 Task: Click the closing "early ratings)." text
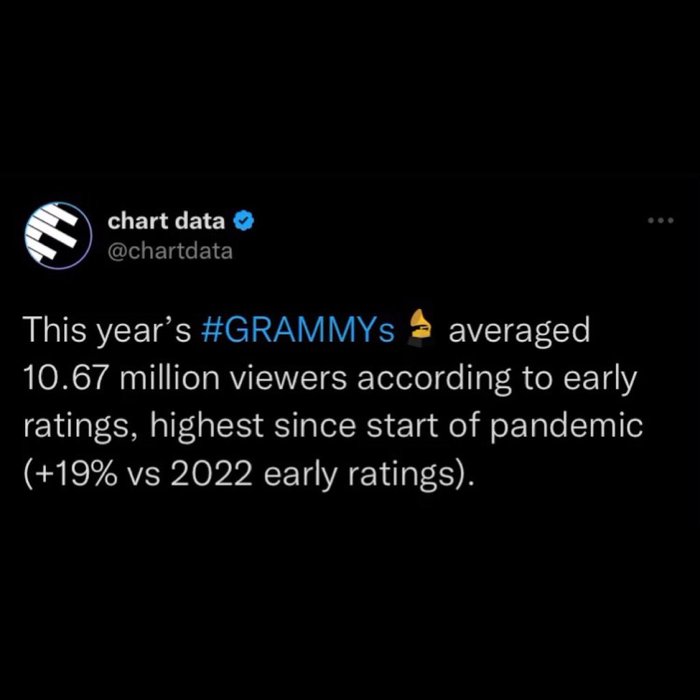click(x=368, y=475)
